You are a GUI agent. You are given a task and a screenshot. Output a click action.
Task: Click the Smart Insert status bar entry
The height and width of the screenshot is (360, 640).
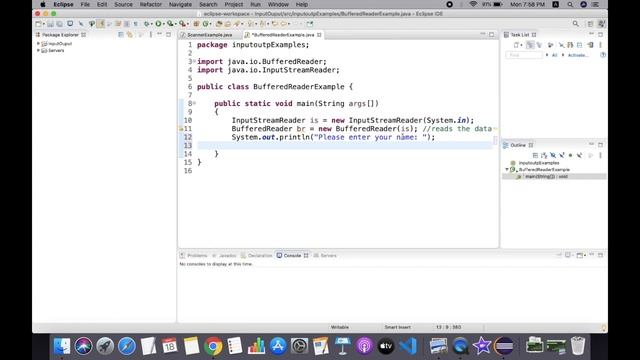point(398,327)
